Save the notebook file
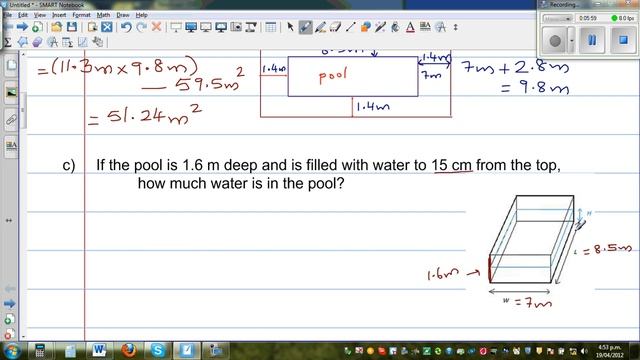The height and width of the screenshot is (360, 640). [x=72, y=27]
